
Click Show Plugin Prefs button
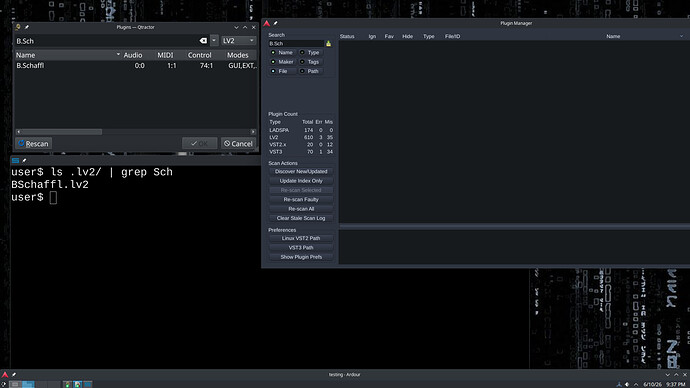pos(301,257)
